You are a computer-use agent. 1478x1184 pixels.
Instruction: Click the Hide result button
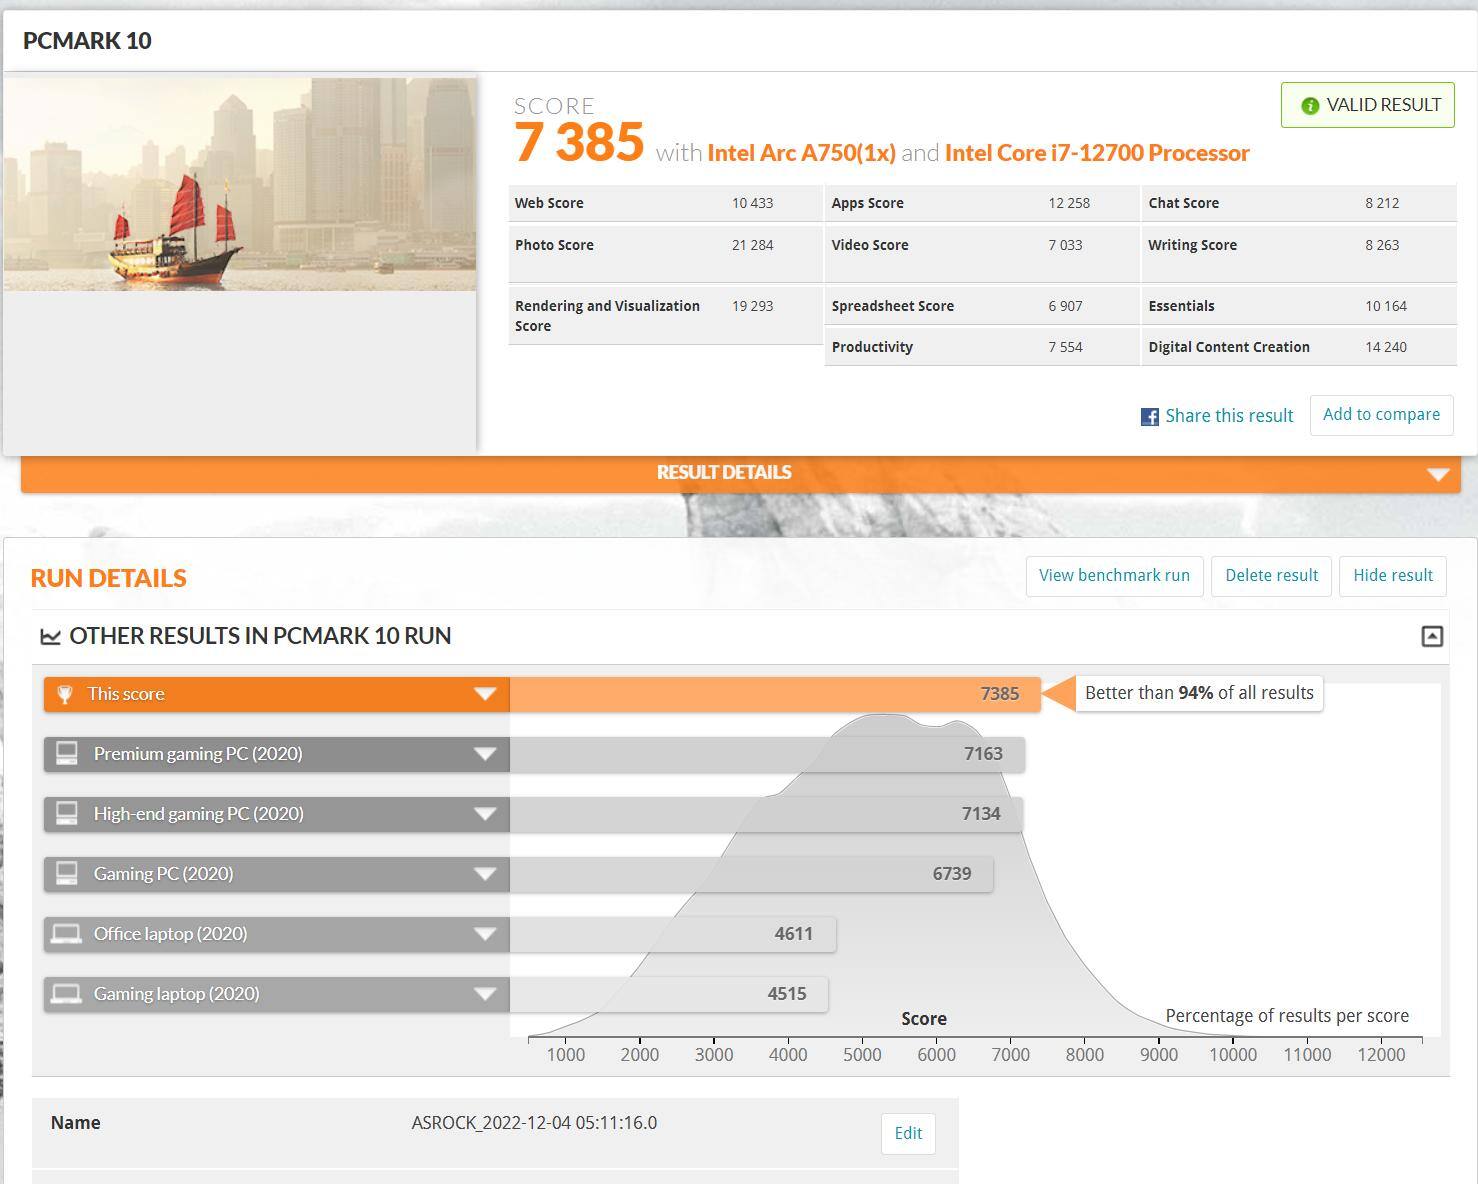pyautogui.click(x=1392, y=576)
